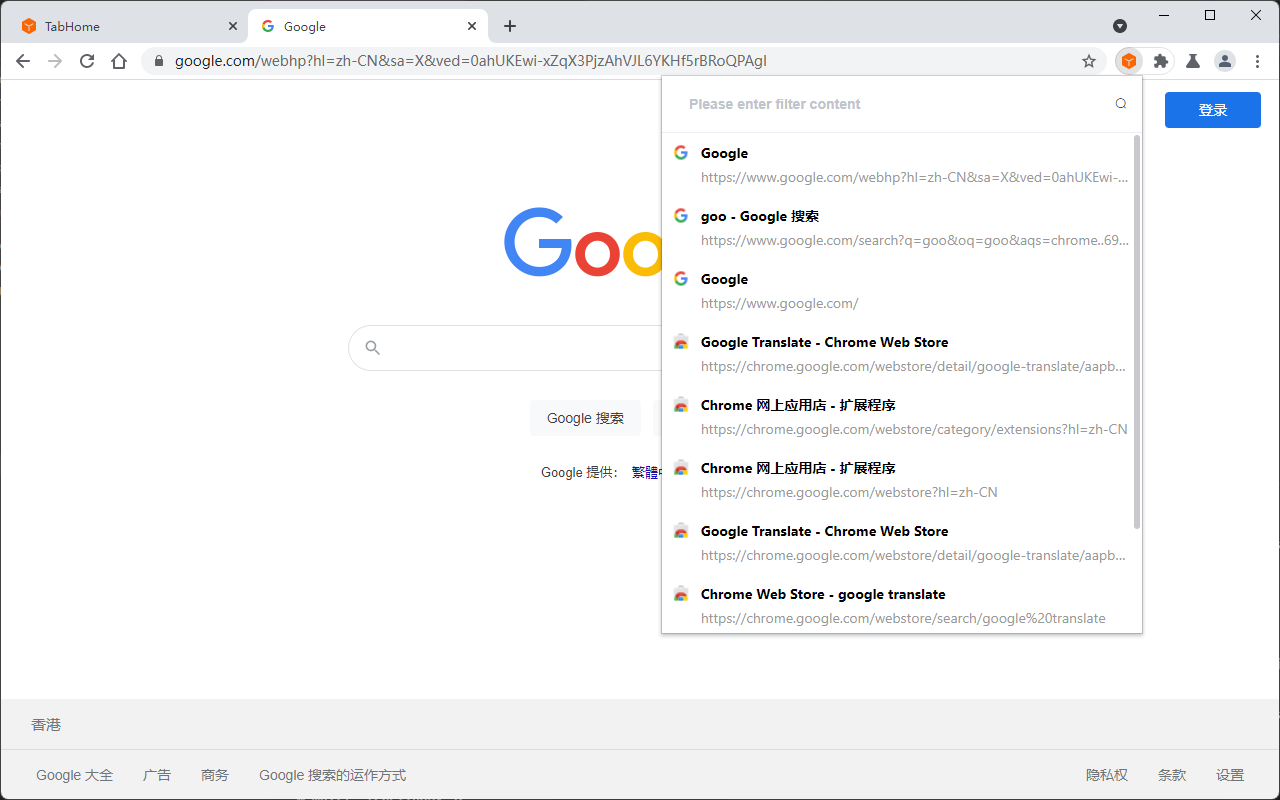The image size is (1280, 800).
Task: Reload the page with the refresh icon
Action: [x=87, y=61]
